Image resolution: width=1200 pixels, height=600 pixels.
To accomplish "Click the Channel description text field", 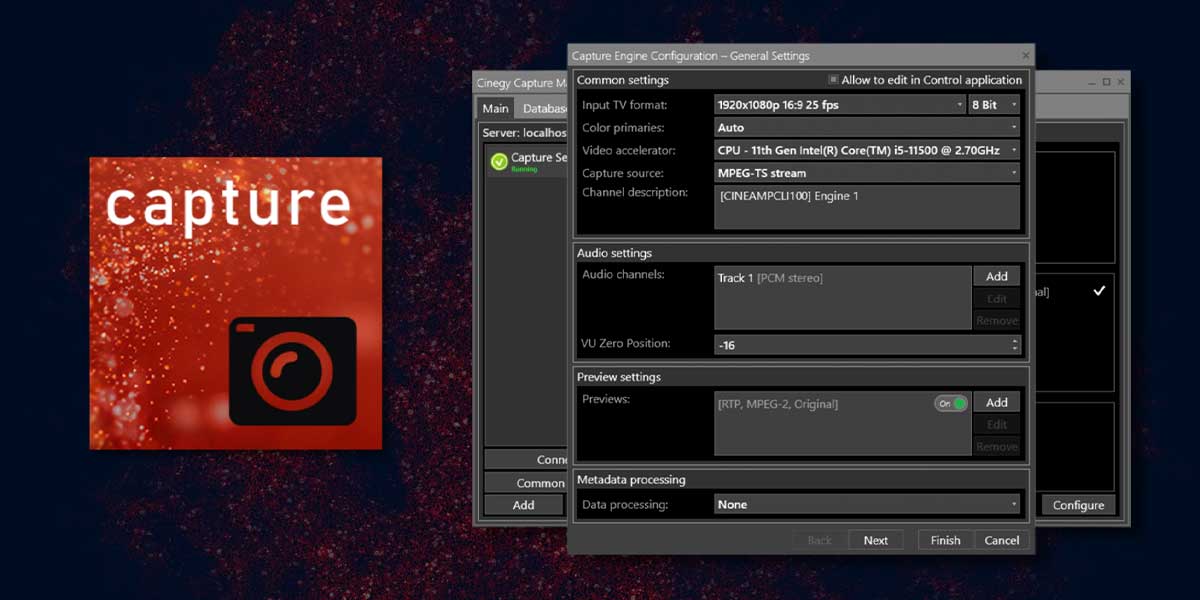I will 866,207.
